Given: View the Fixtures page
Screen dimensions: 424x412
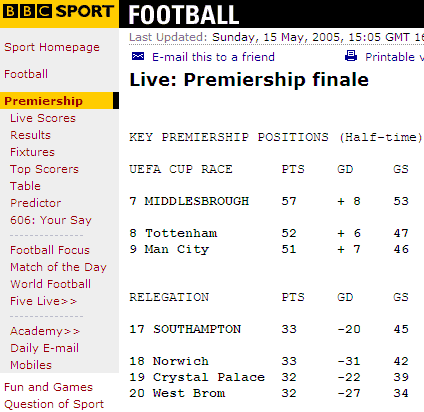Looking at the screenshot, I should (x=32, y=152).
